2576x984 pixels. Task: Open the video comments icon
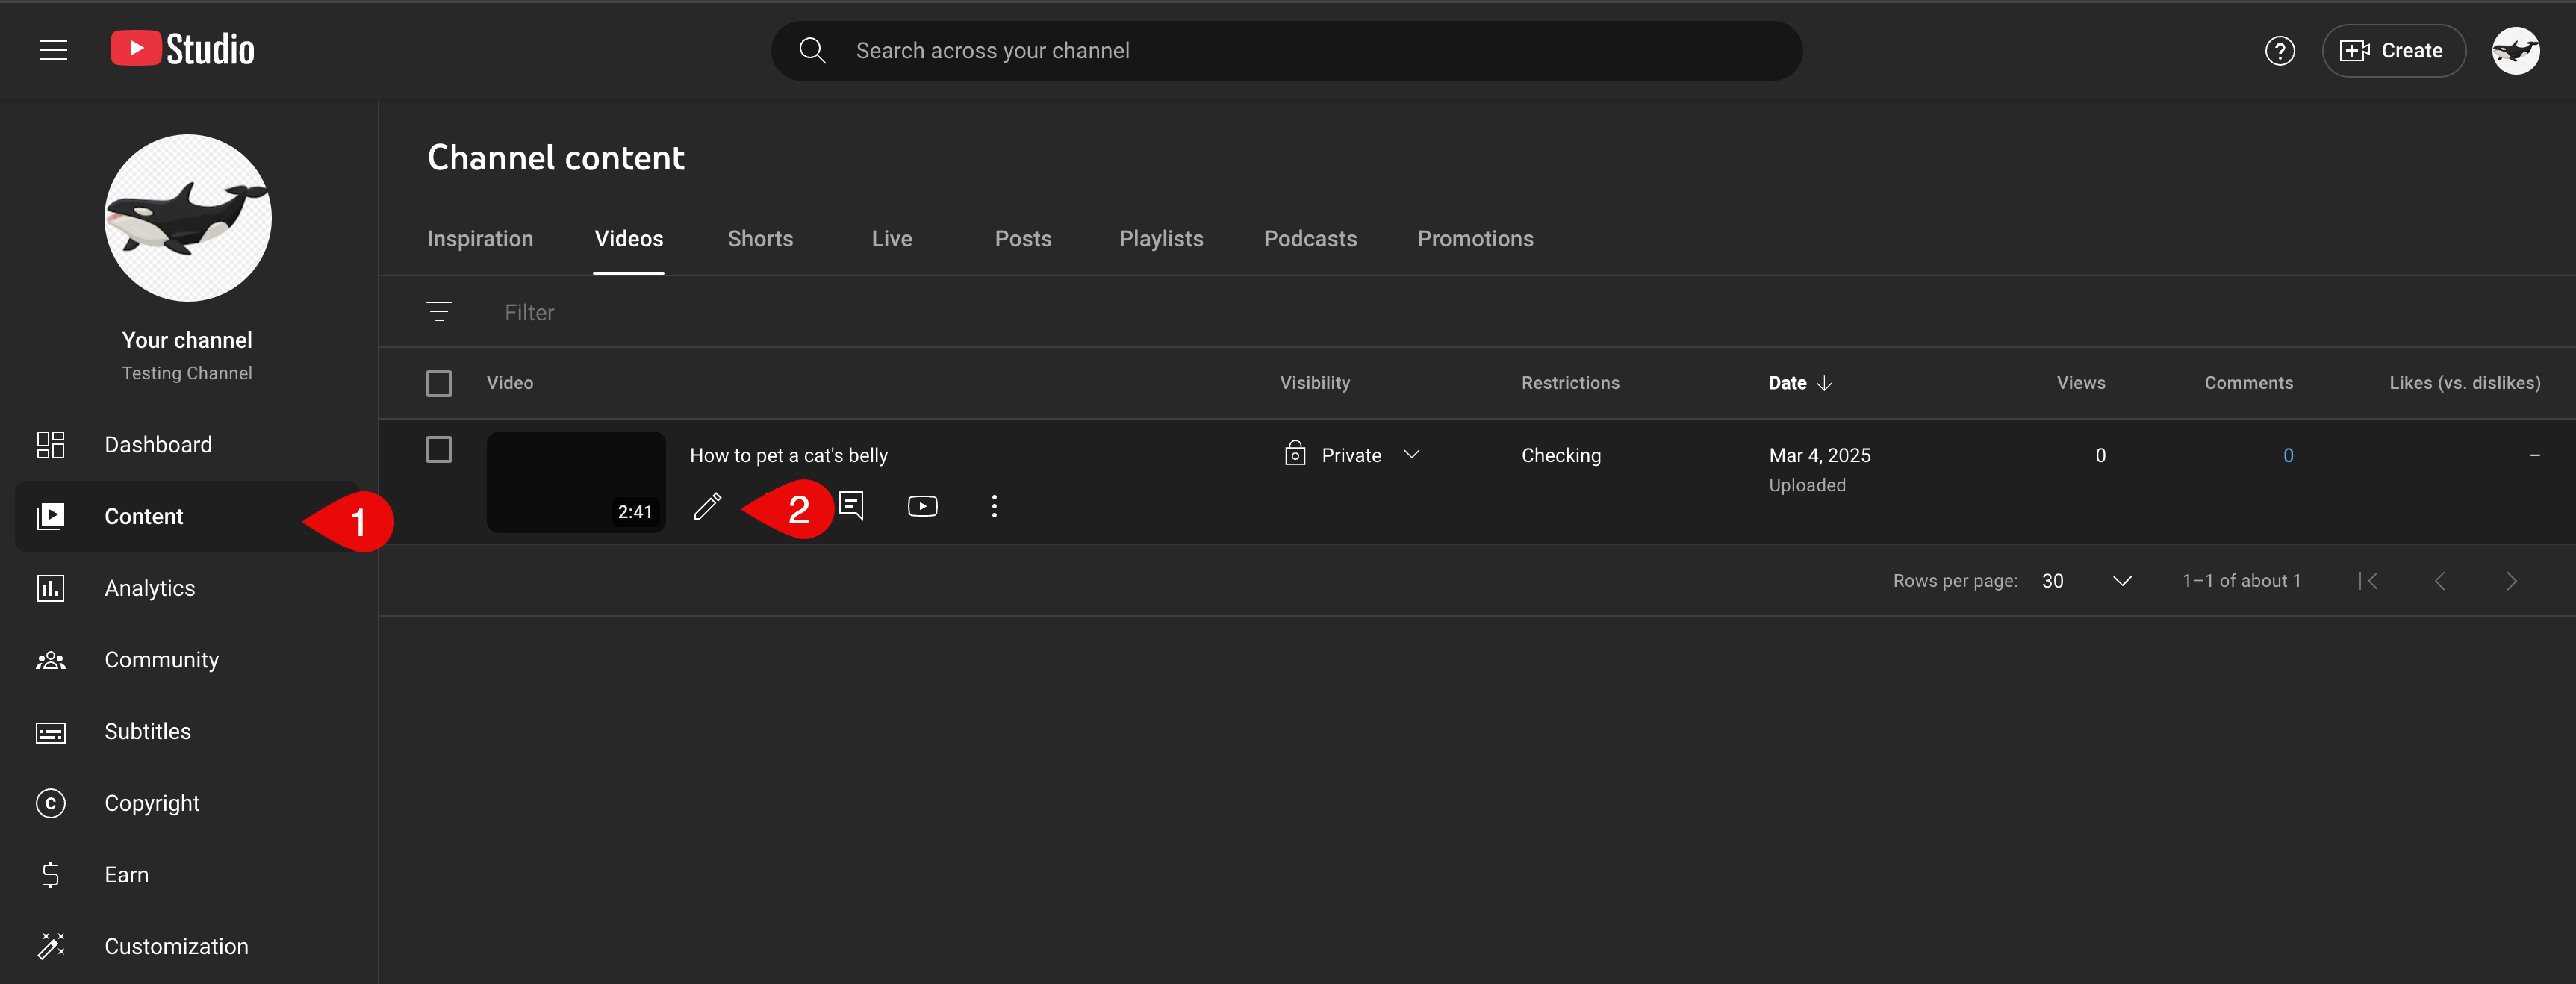pos(851,506)
